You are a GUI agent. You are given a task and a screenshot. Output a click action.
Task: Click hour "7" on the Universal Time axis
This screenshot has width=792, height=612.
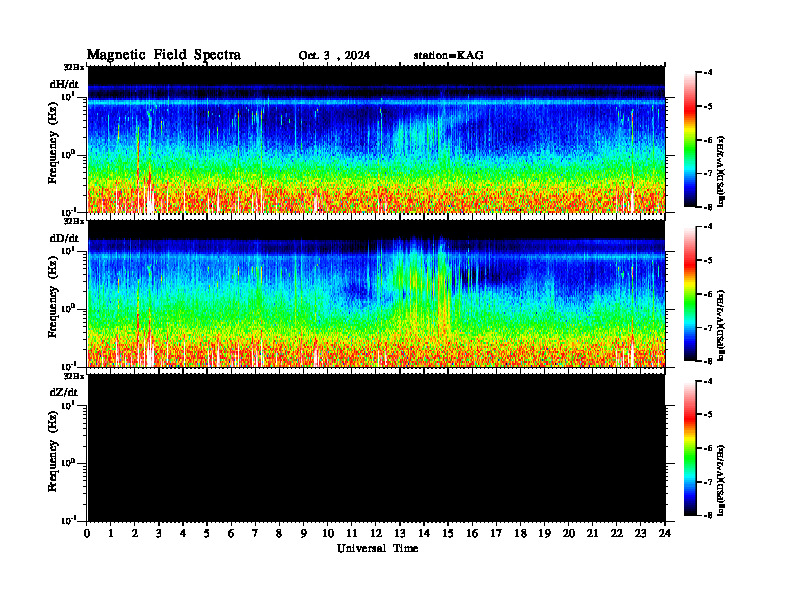click(x=255, y=533)
